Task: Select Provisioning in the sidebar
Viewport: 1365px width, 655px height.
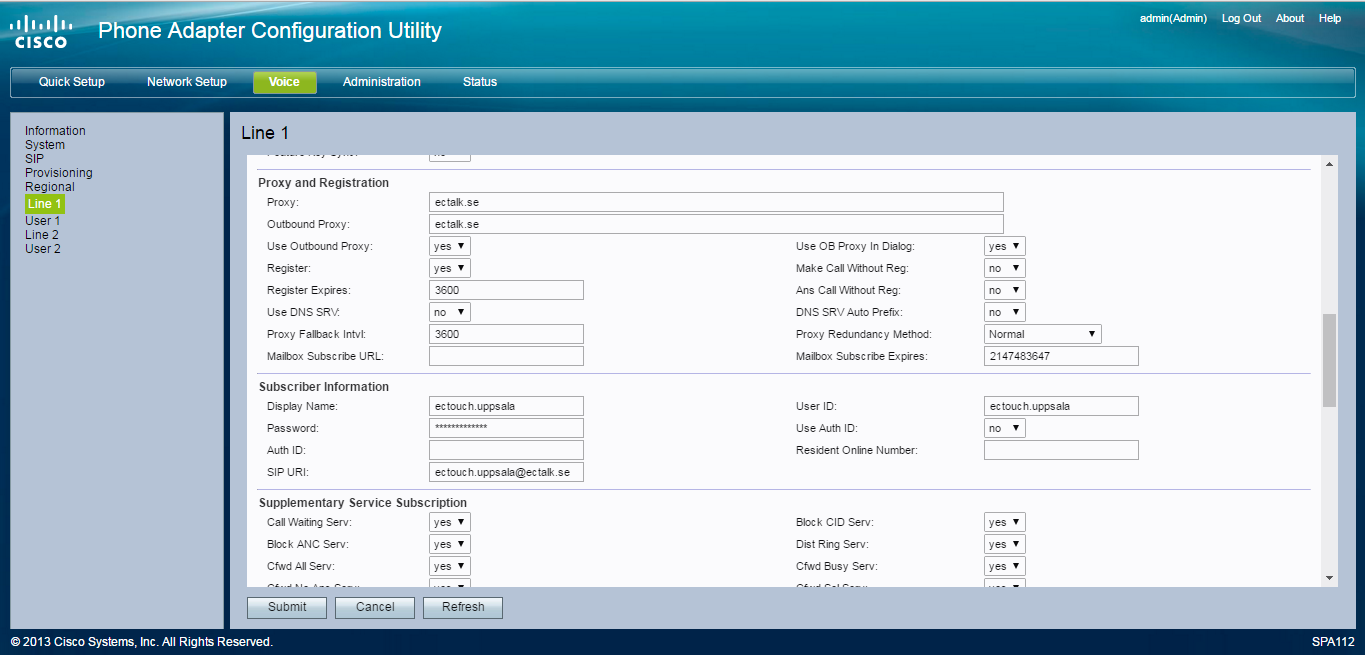Action: [x=58, y=173]
